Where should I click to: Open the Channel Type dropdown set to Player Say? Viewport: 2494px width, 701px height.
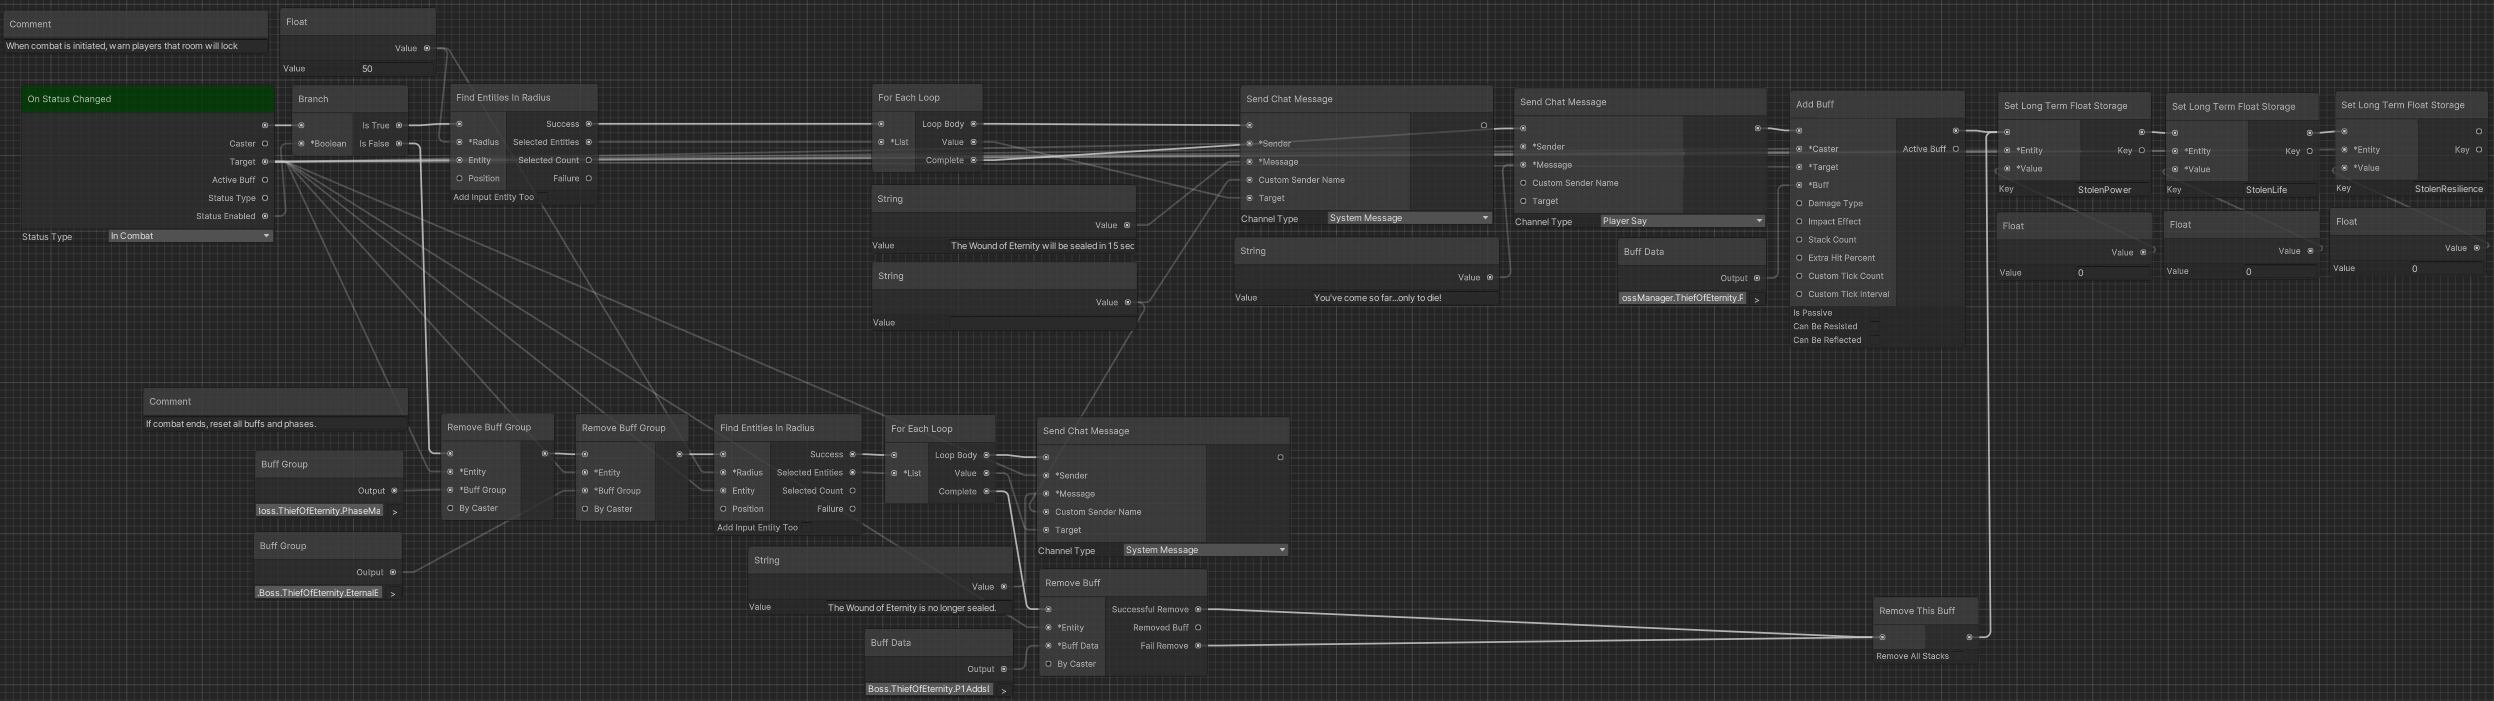pyautogui.click(x=1682, y=222)
